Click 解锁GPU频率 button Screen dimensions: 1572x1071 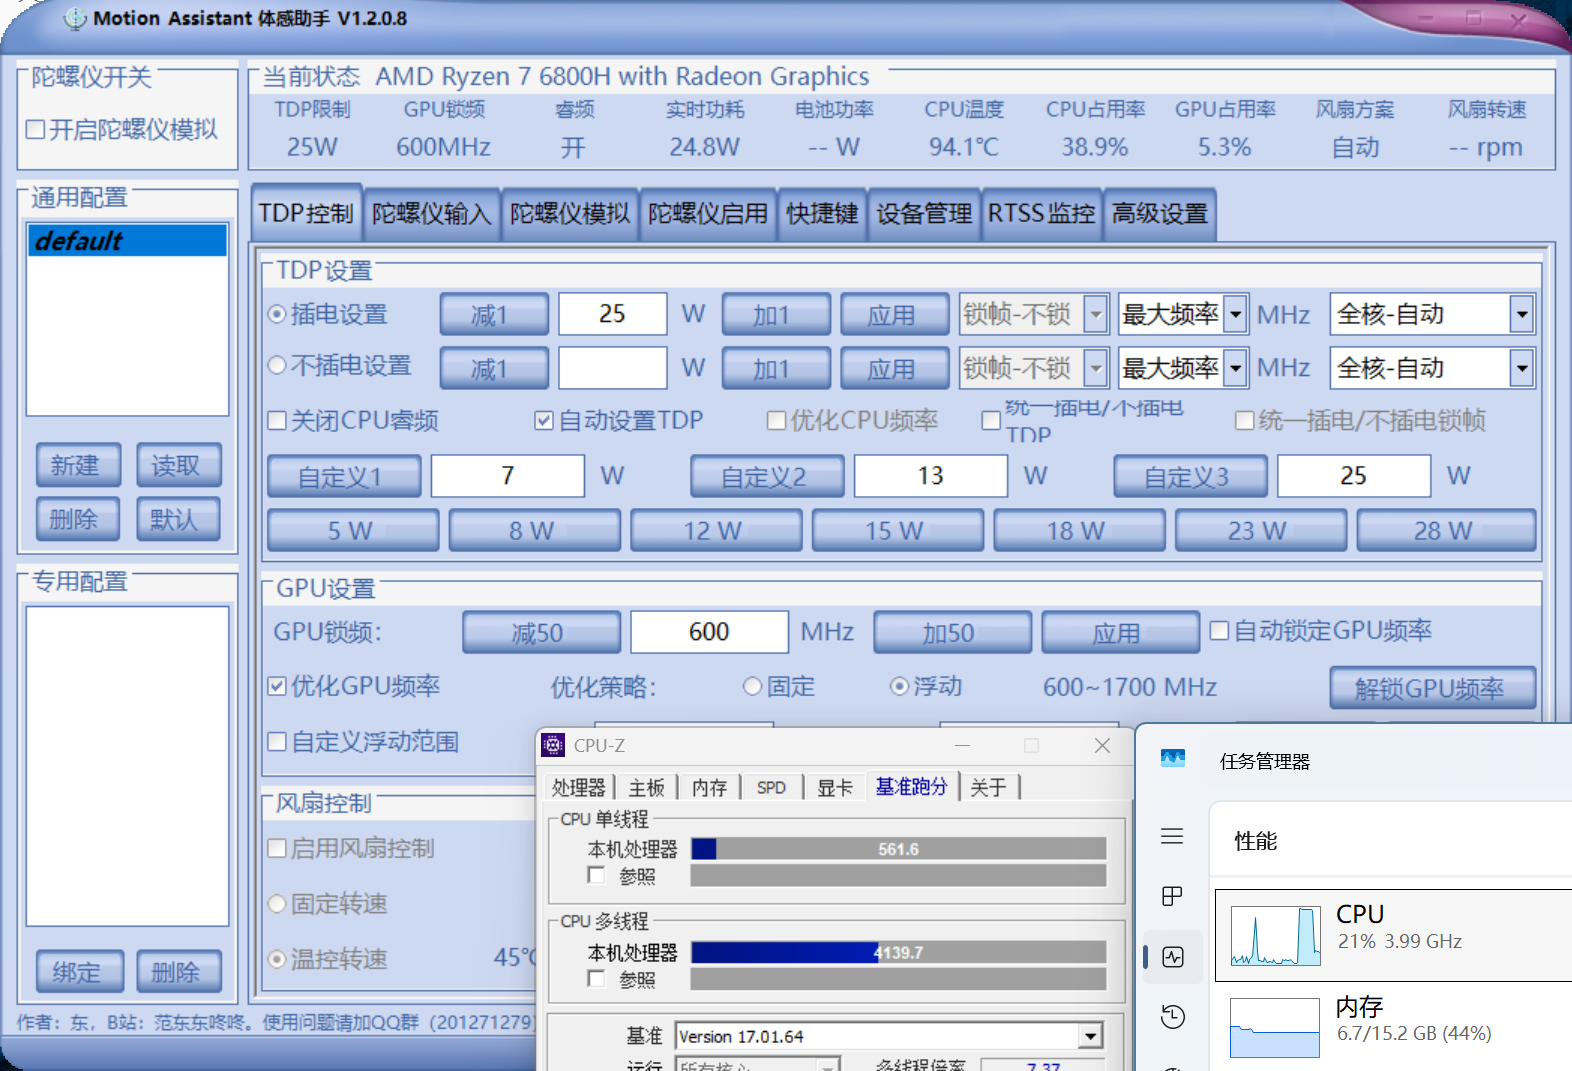pos(1432,688)
